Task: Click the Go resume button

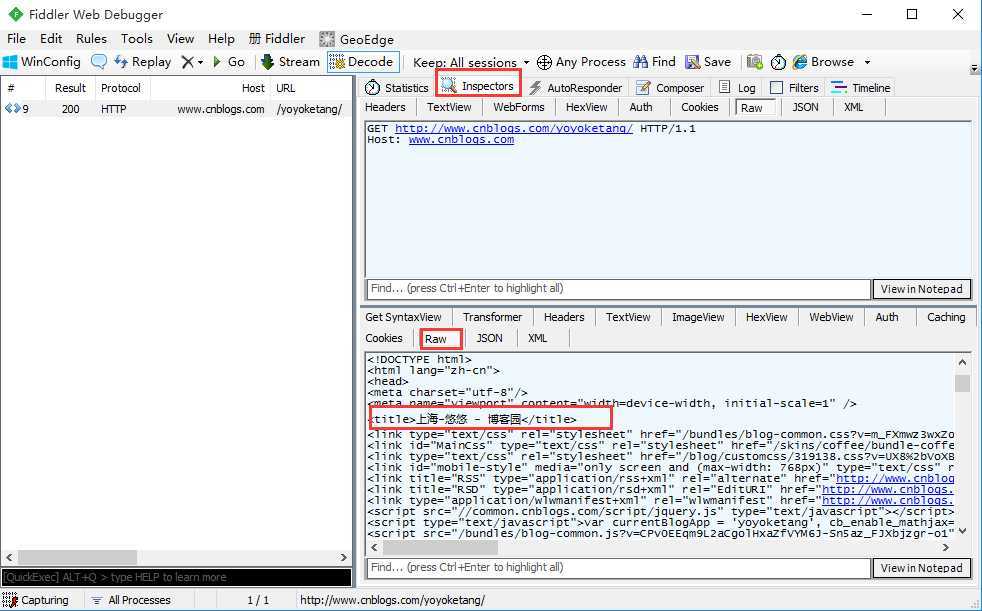Action: (229, 62)
